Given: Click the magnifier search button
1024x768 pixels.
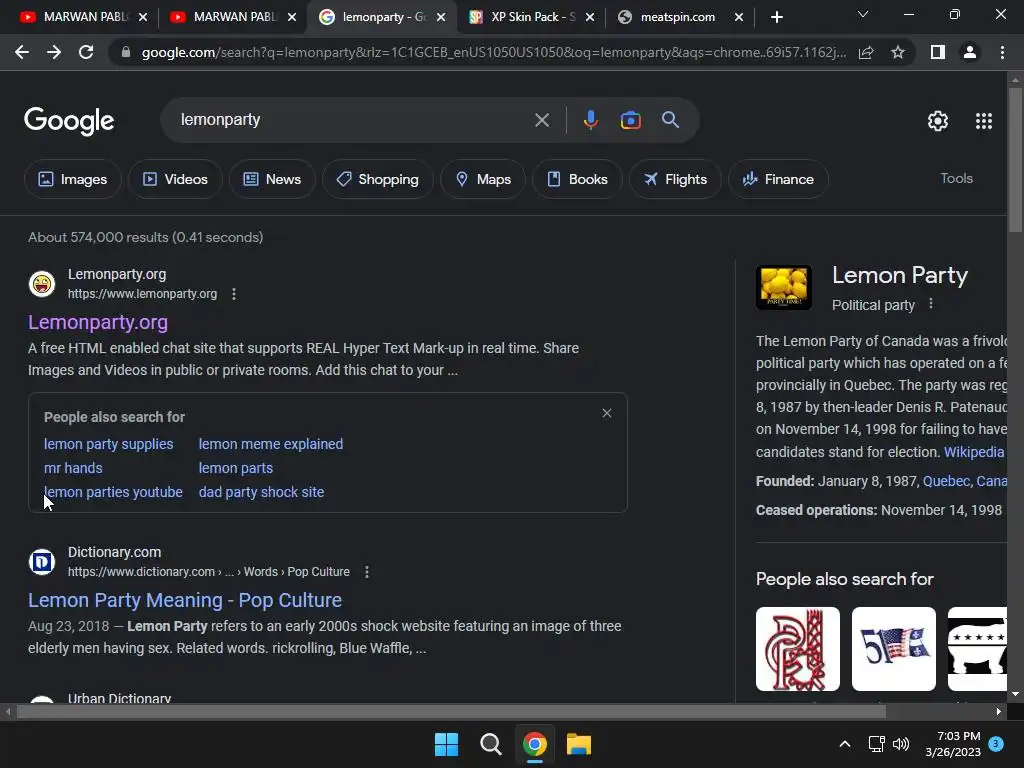Looking at the screenshot, I should [x=670, y=120].
